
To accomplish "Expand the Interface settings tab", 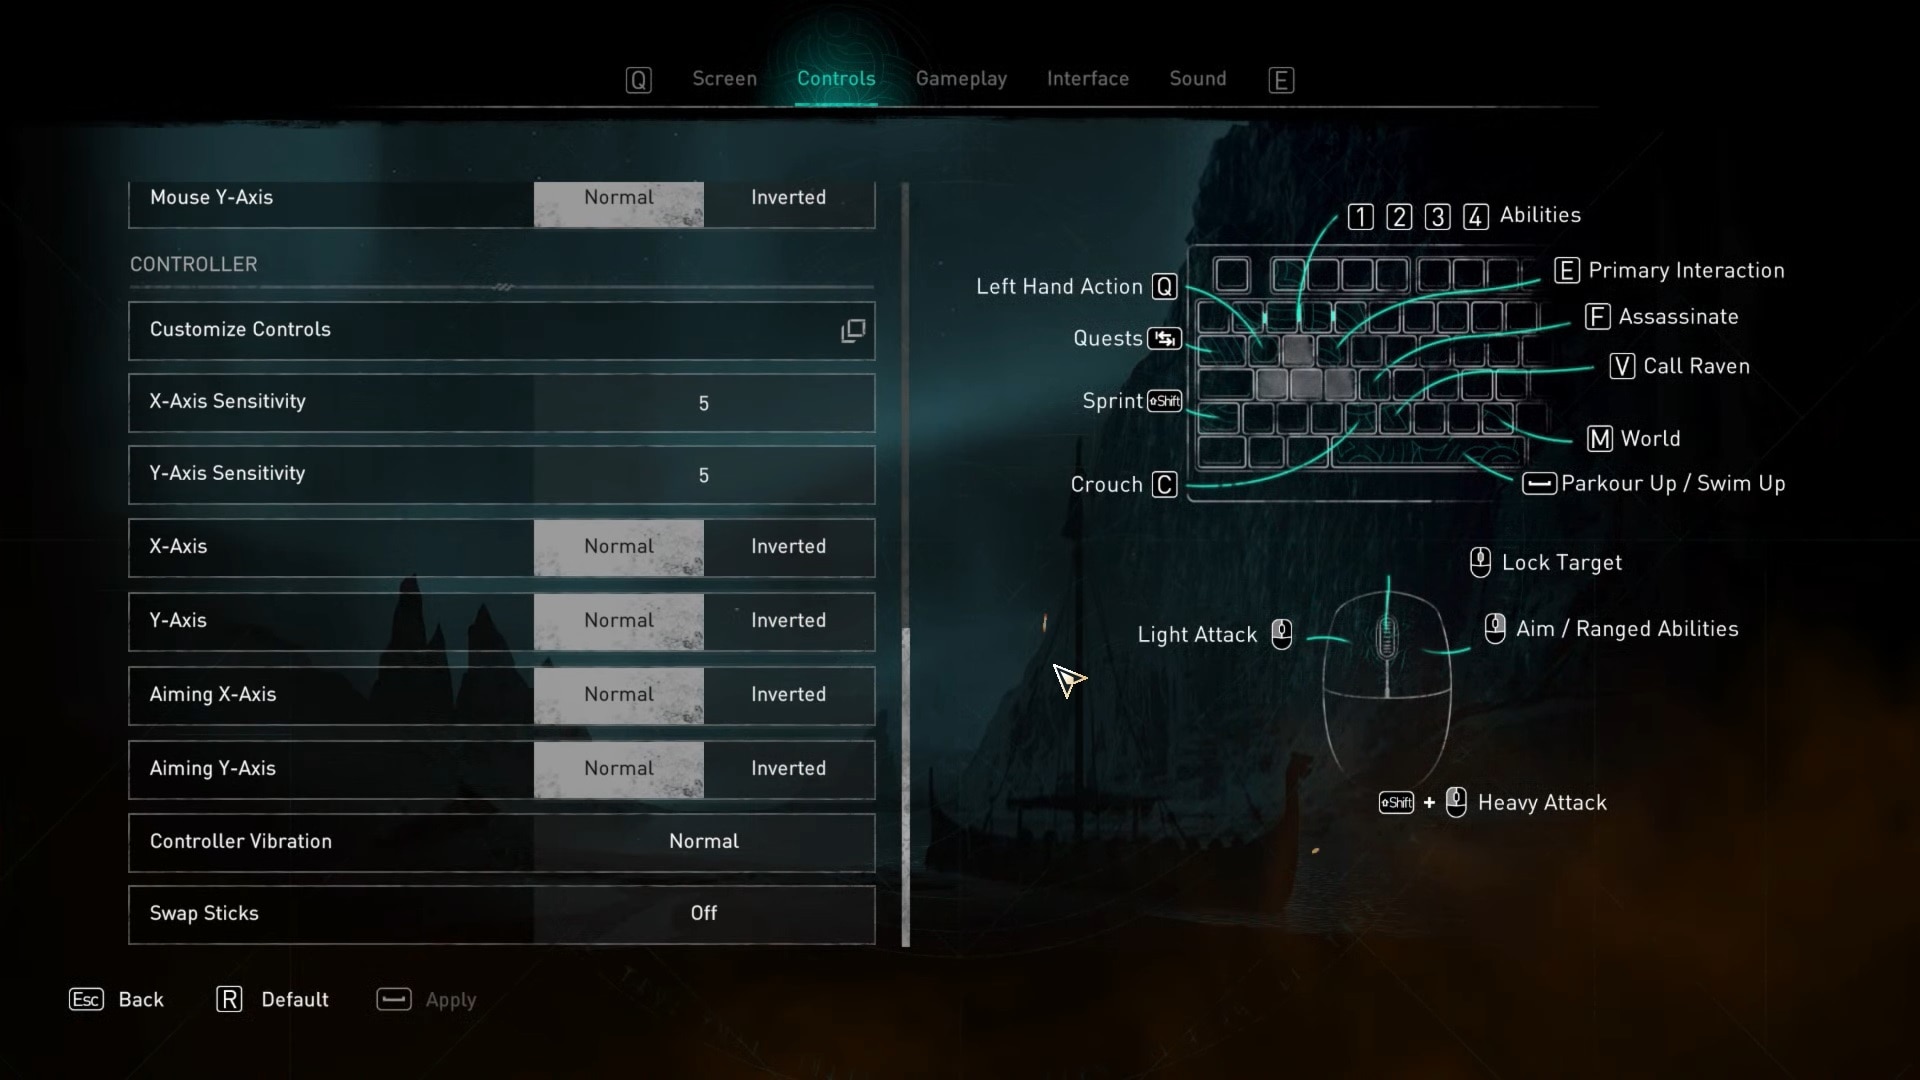I will pos(1087,78).
